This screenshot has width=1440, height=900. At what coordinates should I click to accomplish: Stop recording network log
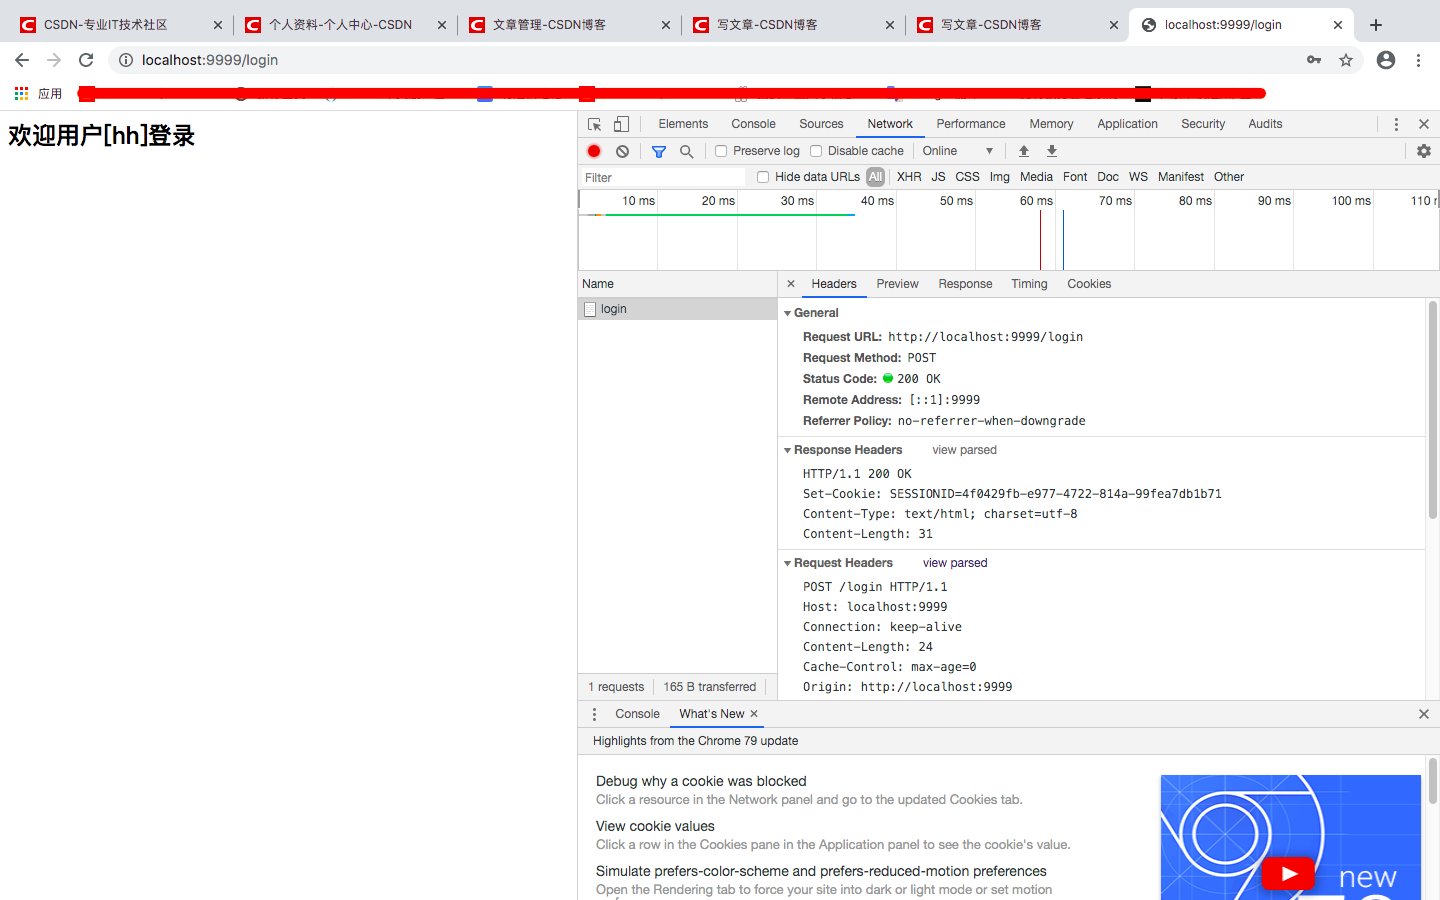point(594,151)
